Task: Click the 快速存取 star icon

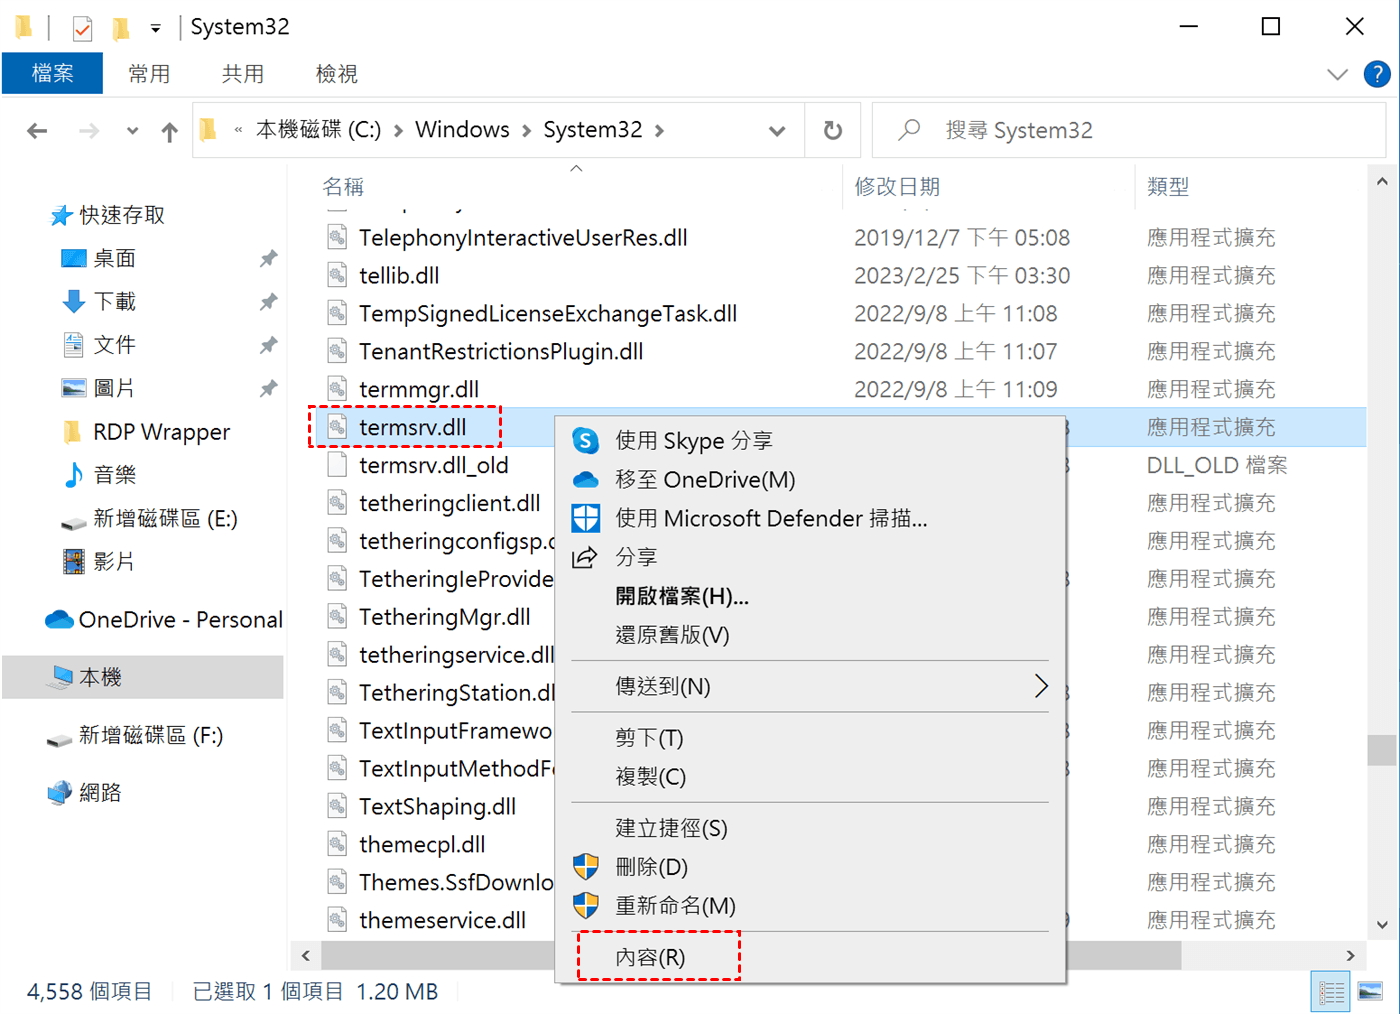Action: coord(61,215)
